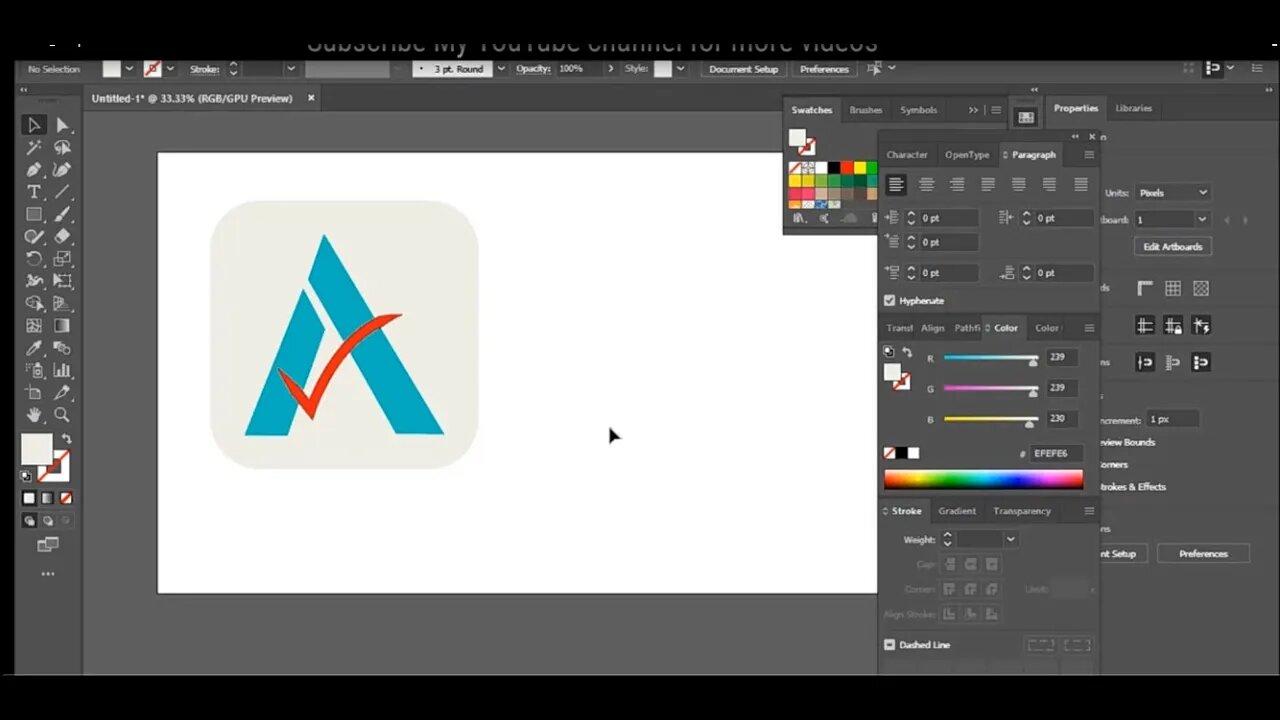Open the Character tab
The height and width of the screenshot is (720, 1280).
point(907,155)
